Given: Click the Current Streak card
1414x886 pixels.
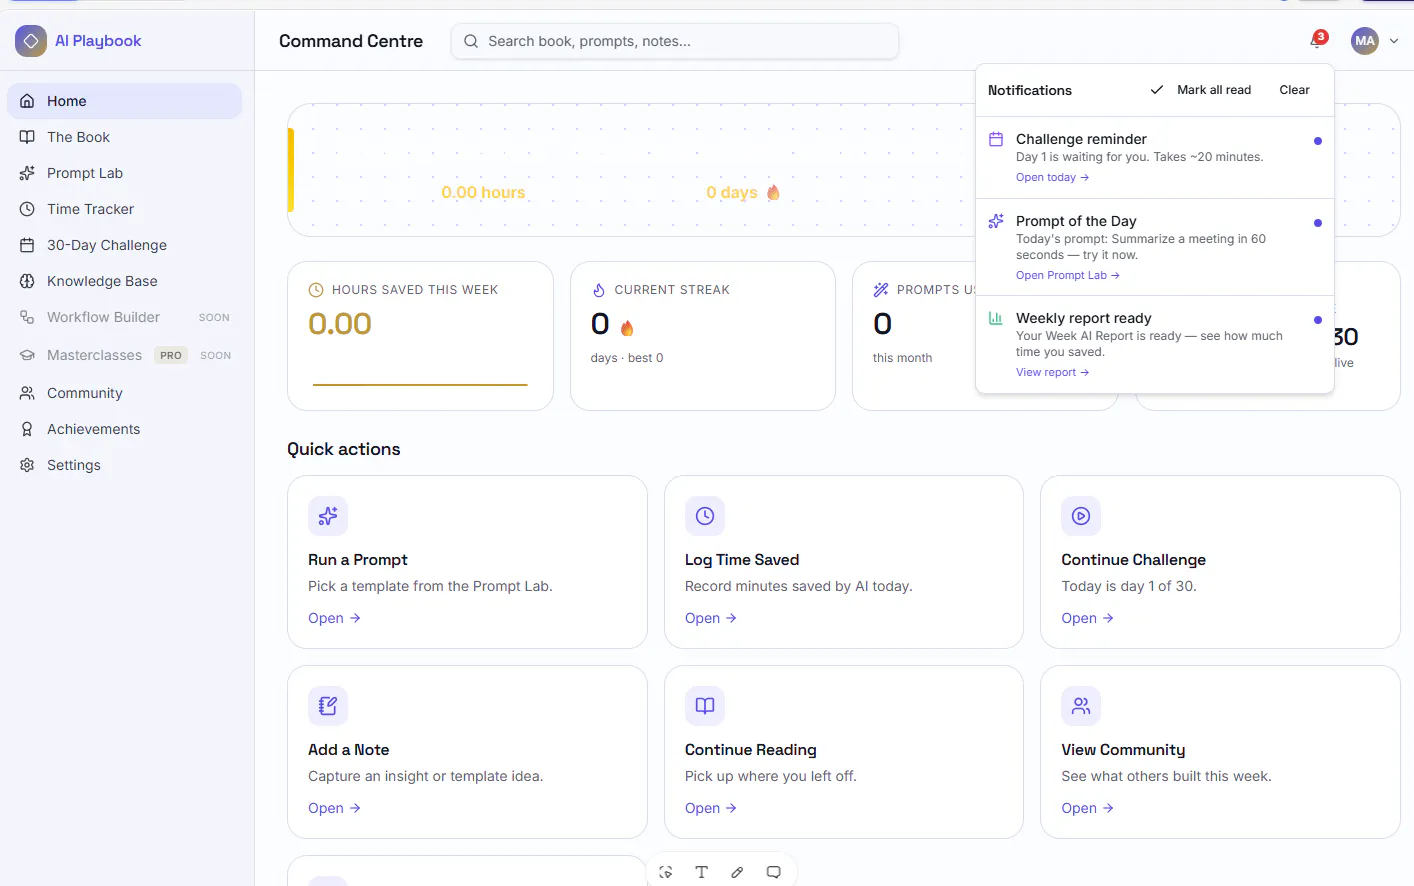Looking at the screenshot, I should 703,336.
